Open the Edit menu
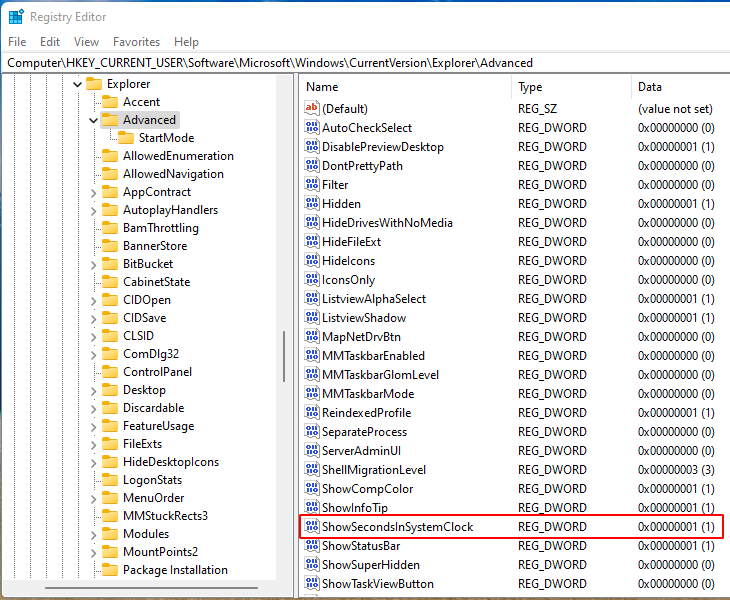Screen dimensions: 730x600 coord(50,42)
